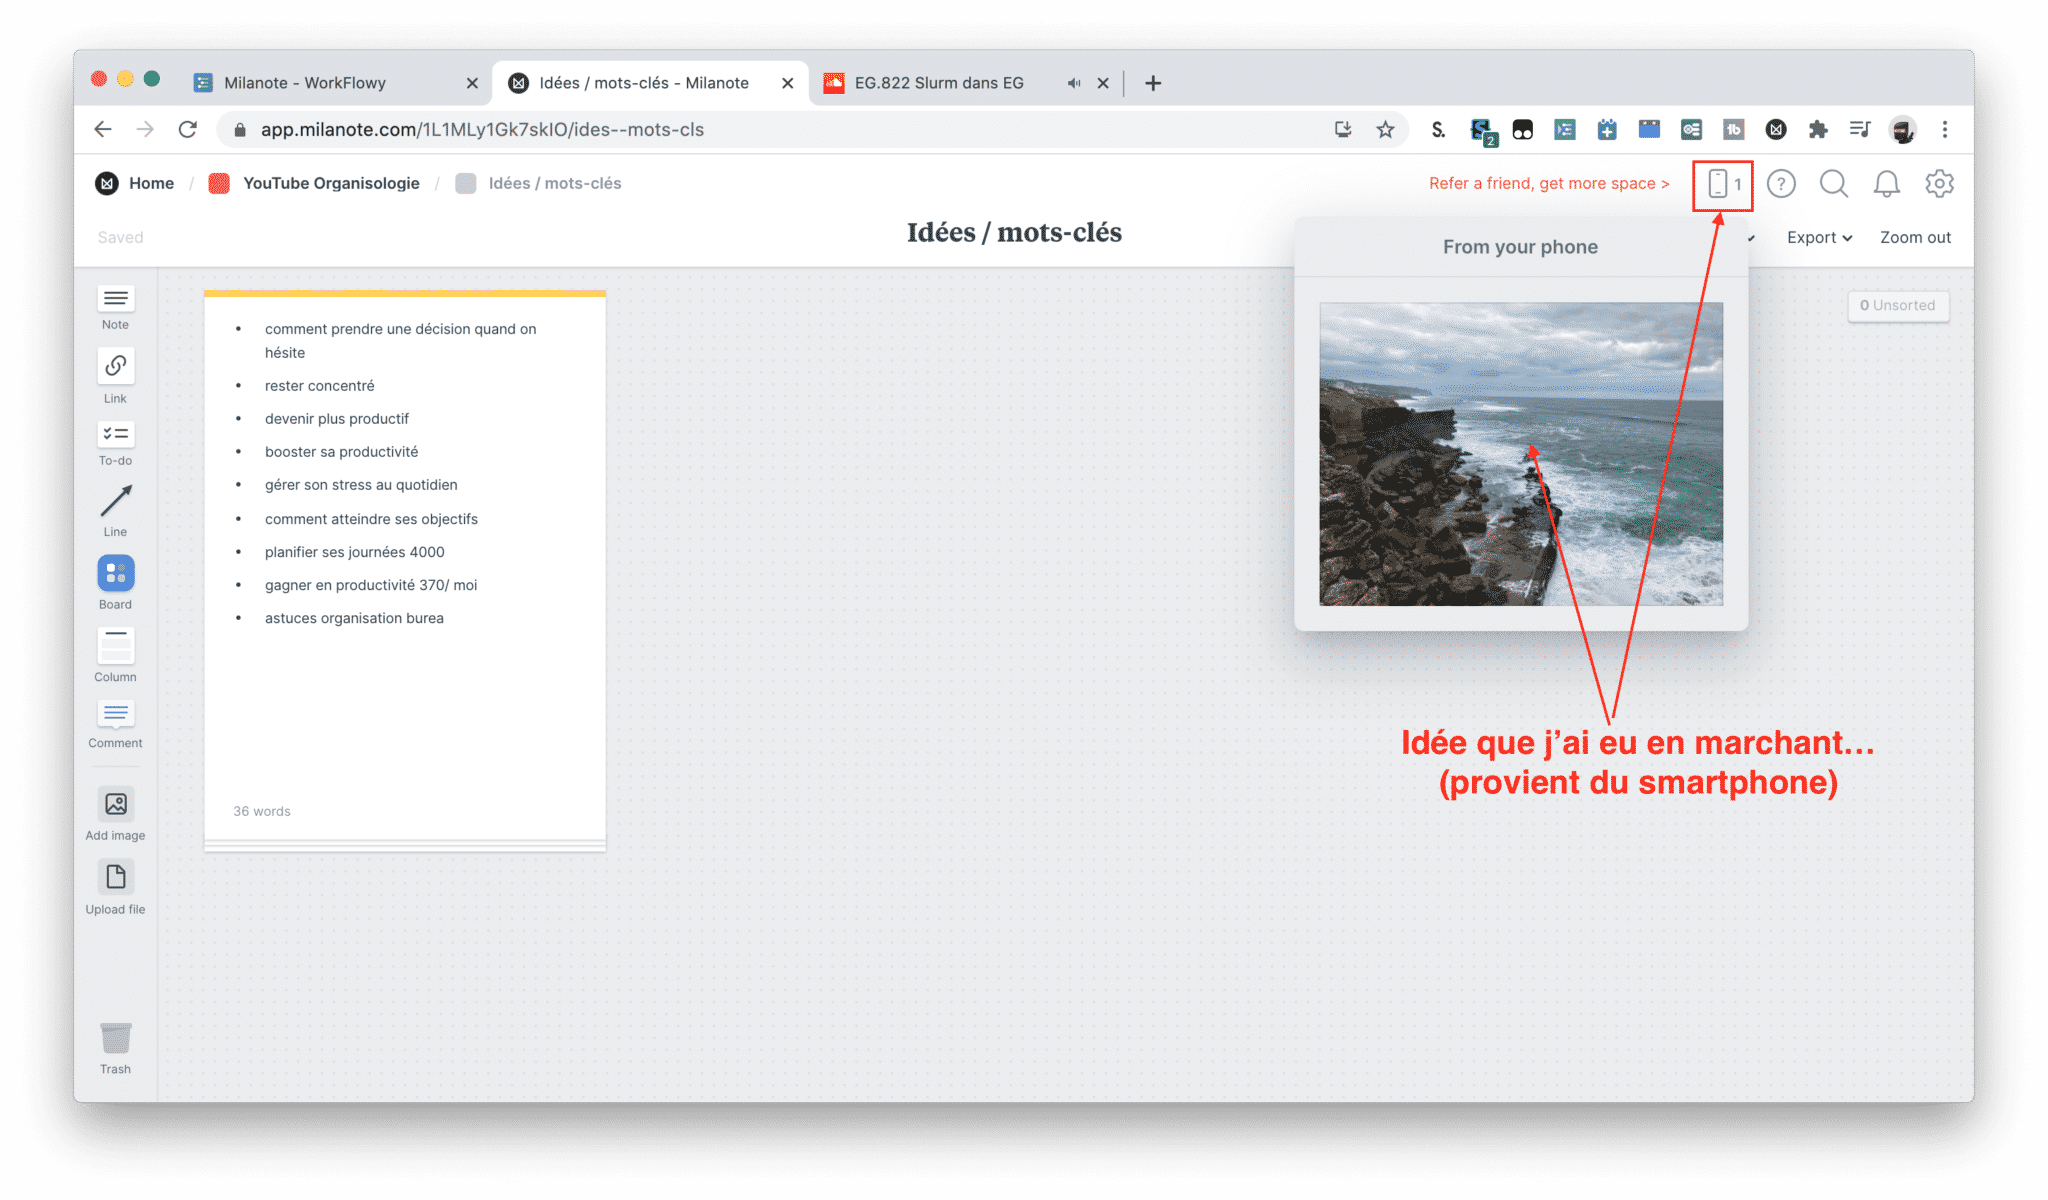Select the Line tool in sidebar
2048x1200 pixels.
click(x=115, y=511)
